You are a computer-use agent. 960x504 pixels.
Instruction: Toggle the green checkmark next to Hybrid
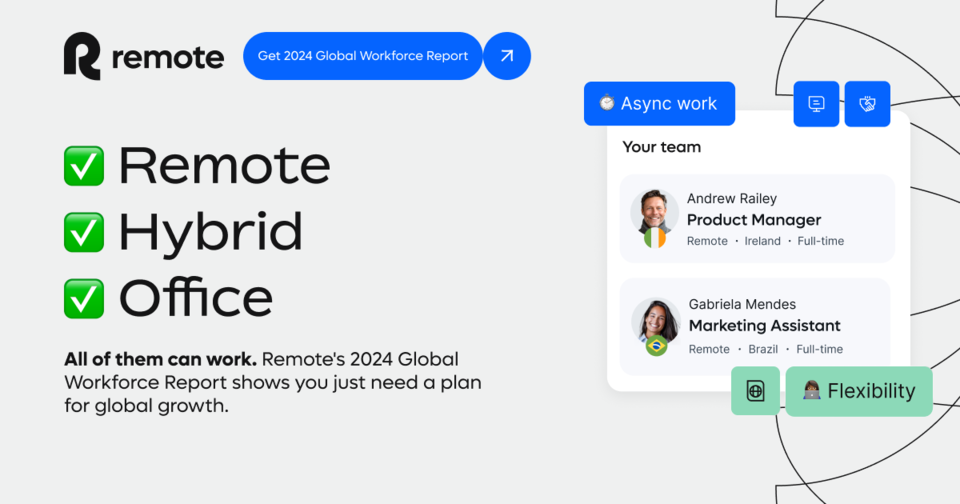pos(84,232)
